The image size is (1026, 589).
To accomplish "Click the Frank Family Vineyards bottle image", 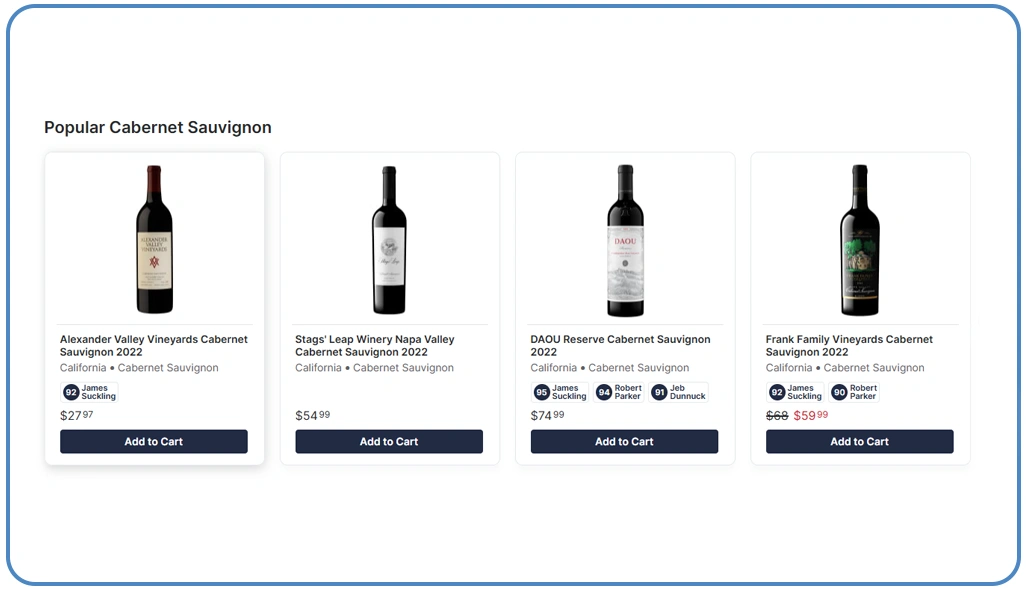I will pos(860,240).
